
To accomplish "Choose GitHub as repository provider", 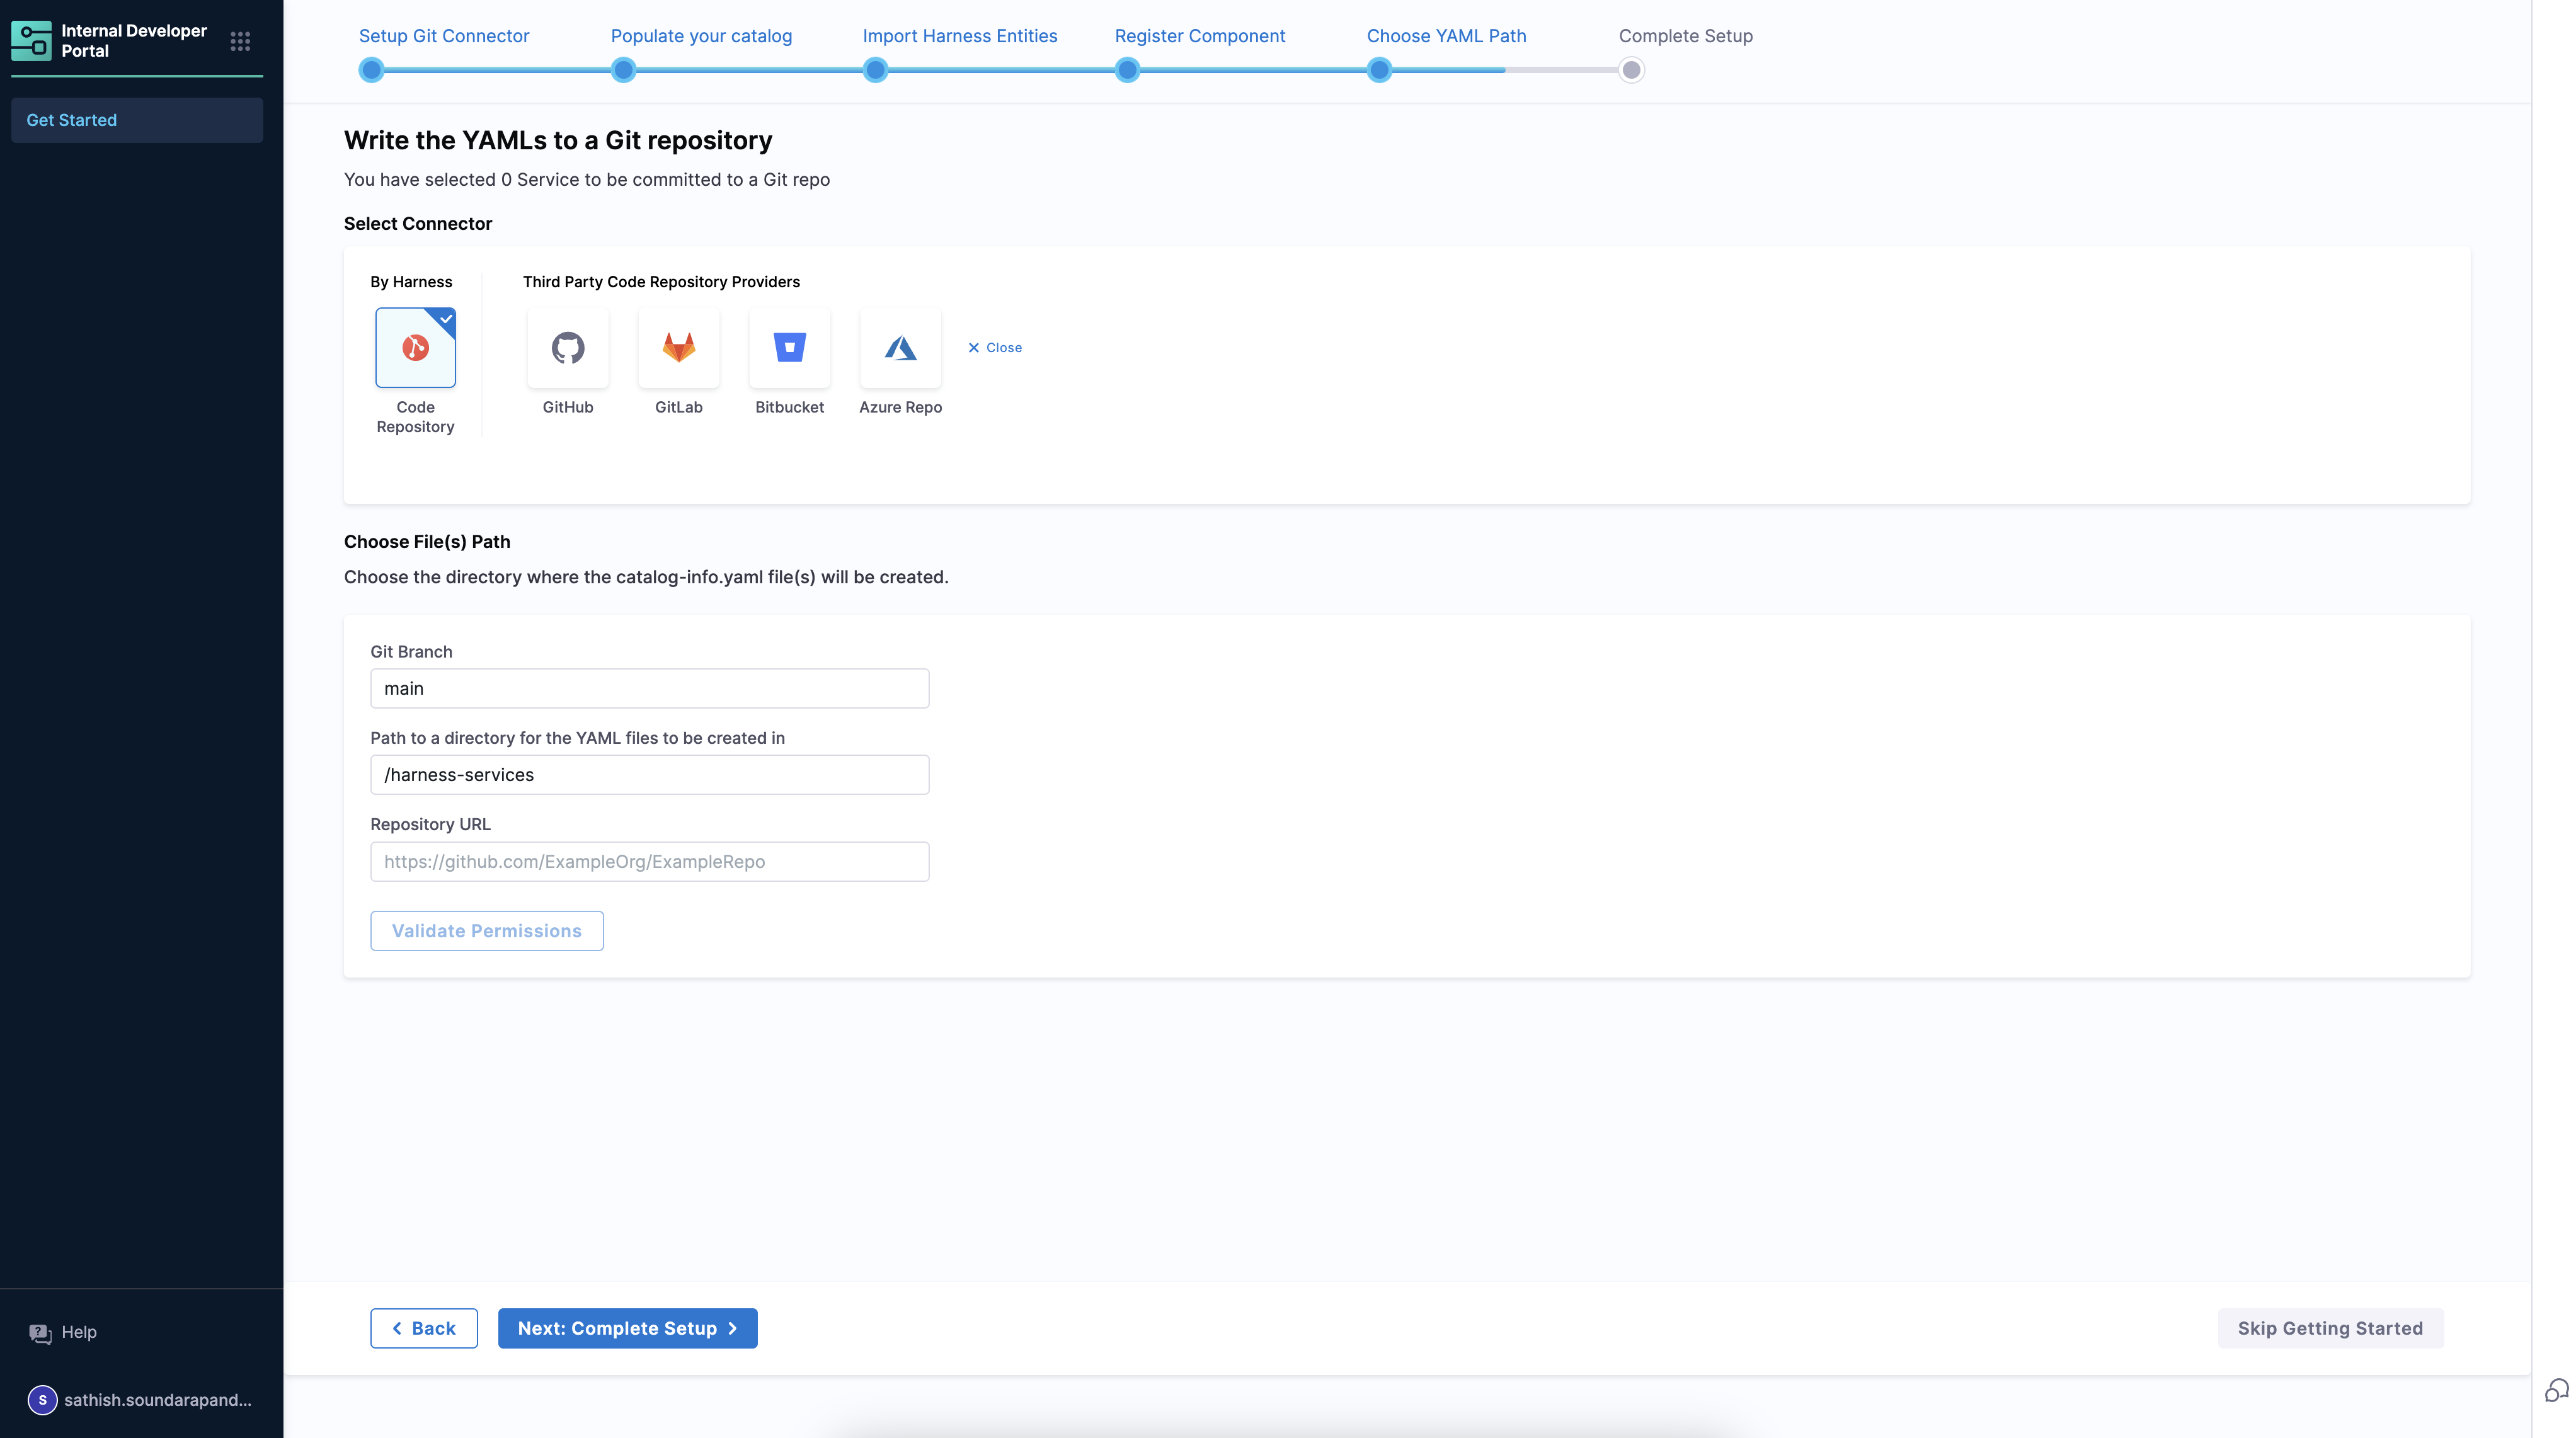I will [567, 347].
